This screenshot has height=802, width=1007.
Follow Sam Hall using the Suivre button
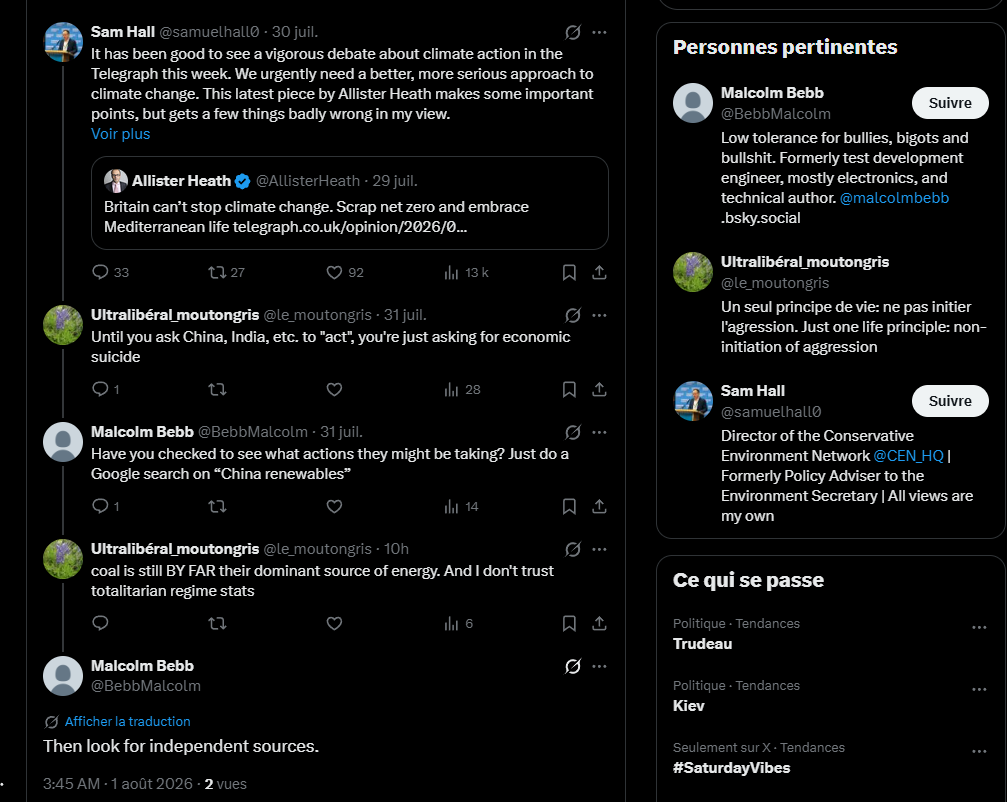tap(950, 401)
